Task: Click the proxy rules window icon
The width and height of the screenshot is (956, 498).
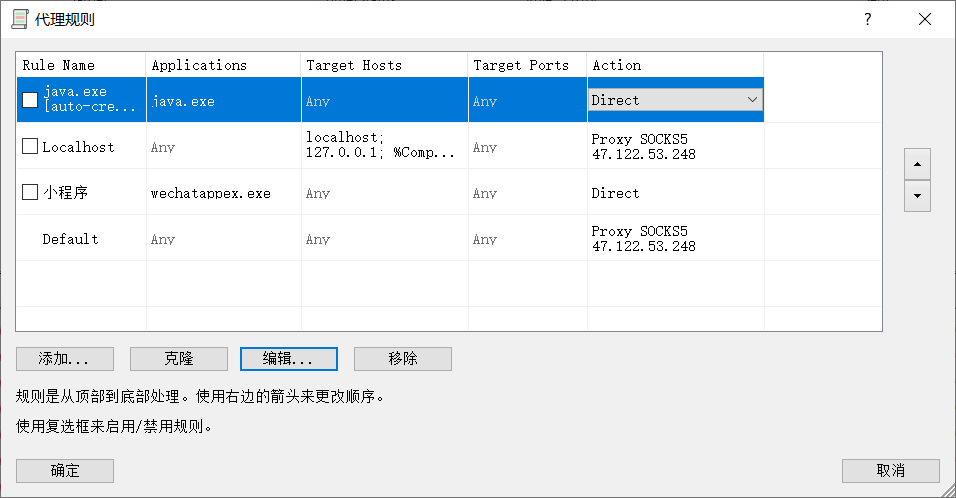Action: pos(19,19)
